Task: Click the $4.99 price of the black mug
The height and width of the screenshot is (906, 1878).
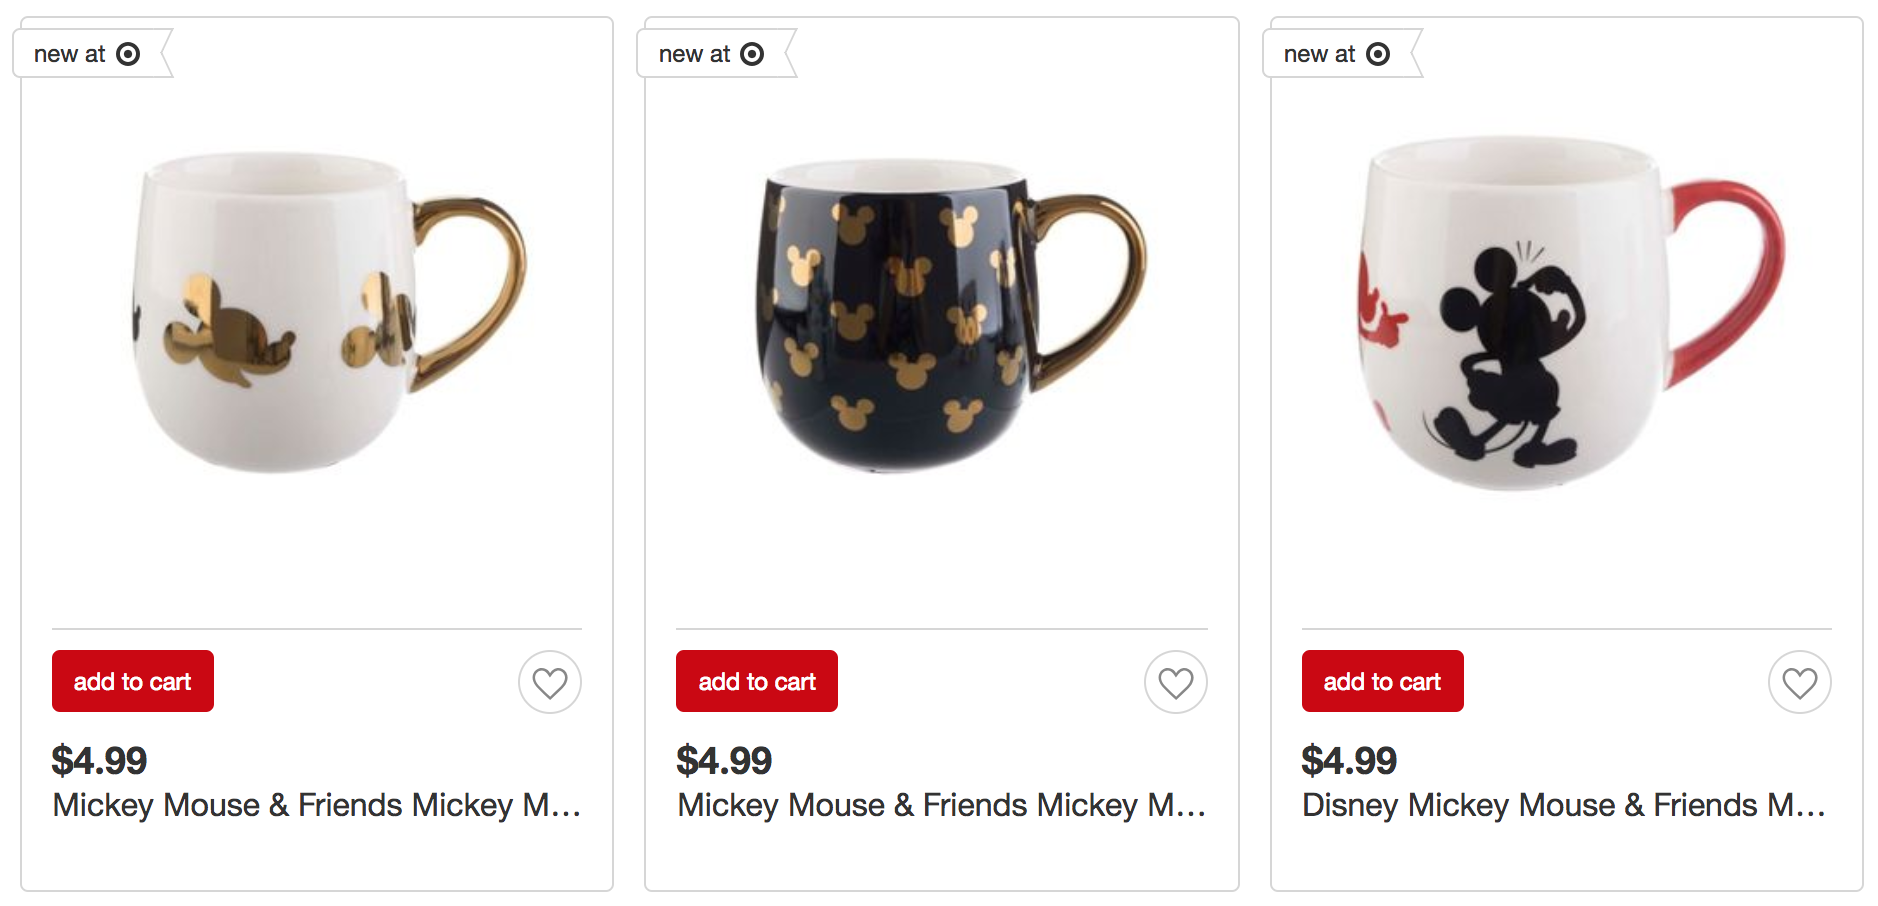Action: point(724,761)
